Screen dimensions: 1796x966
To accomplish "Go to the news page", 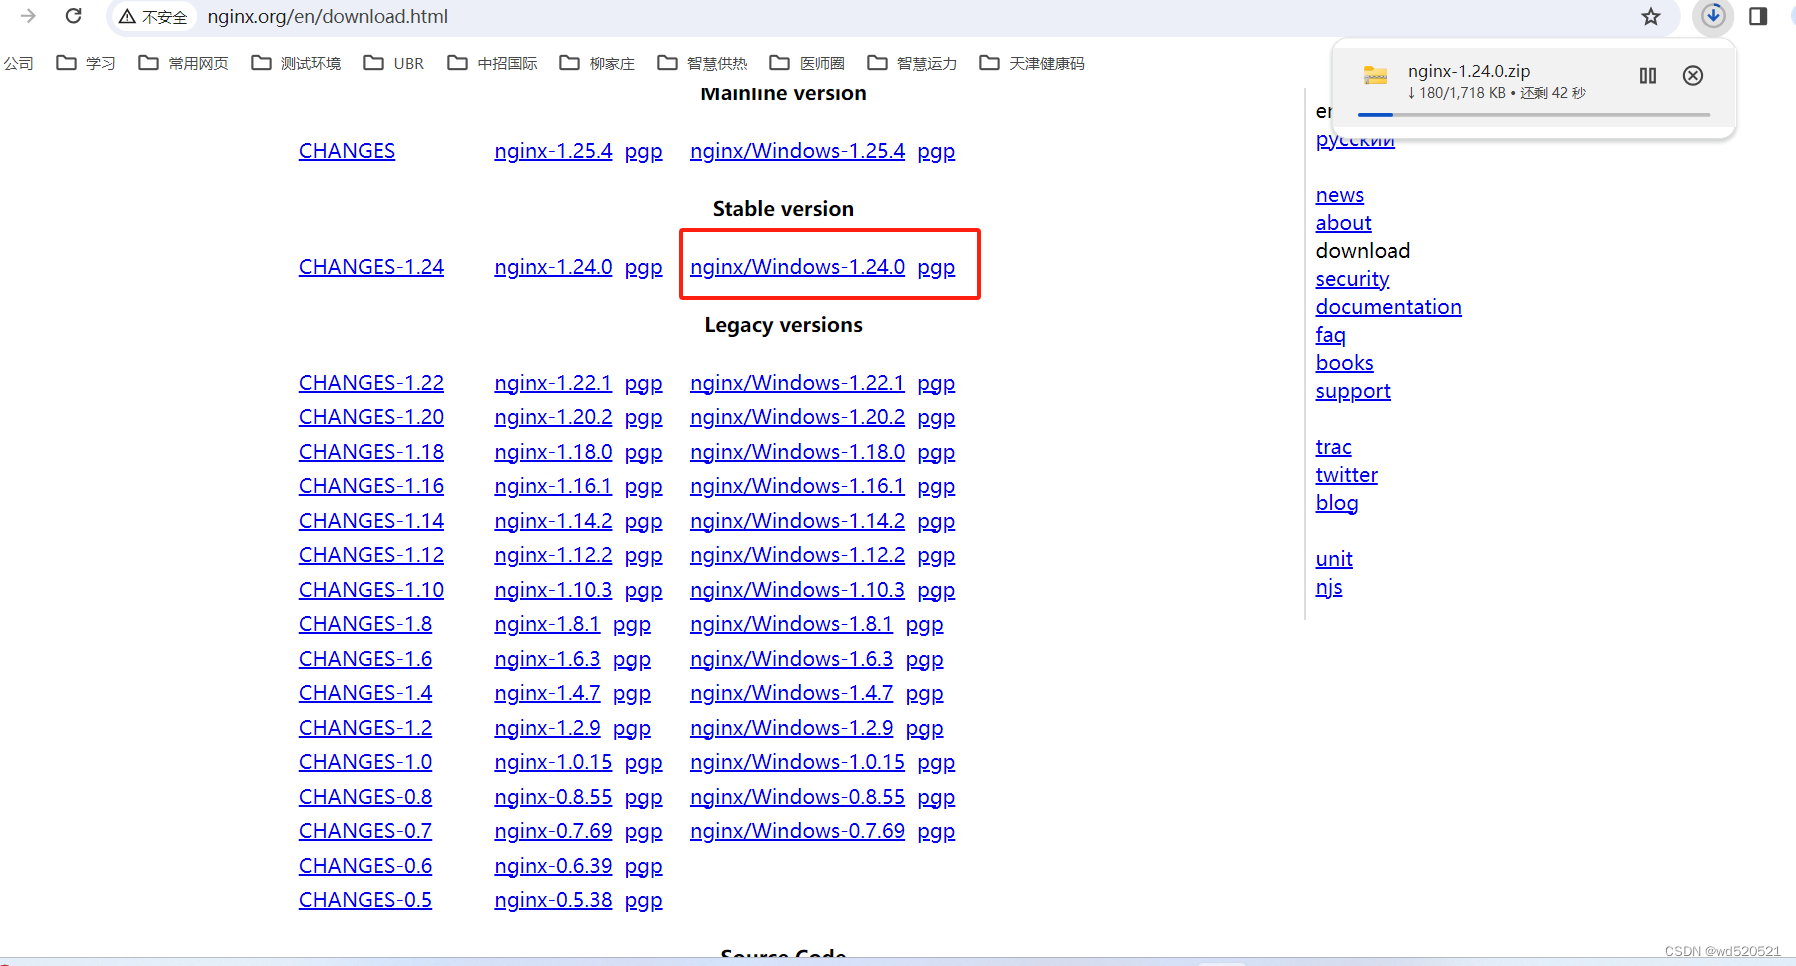I will click(1340, 195).
